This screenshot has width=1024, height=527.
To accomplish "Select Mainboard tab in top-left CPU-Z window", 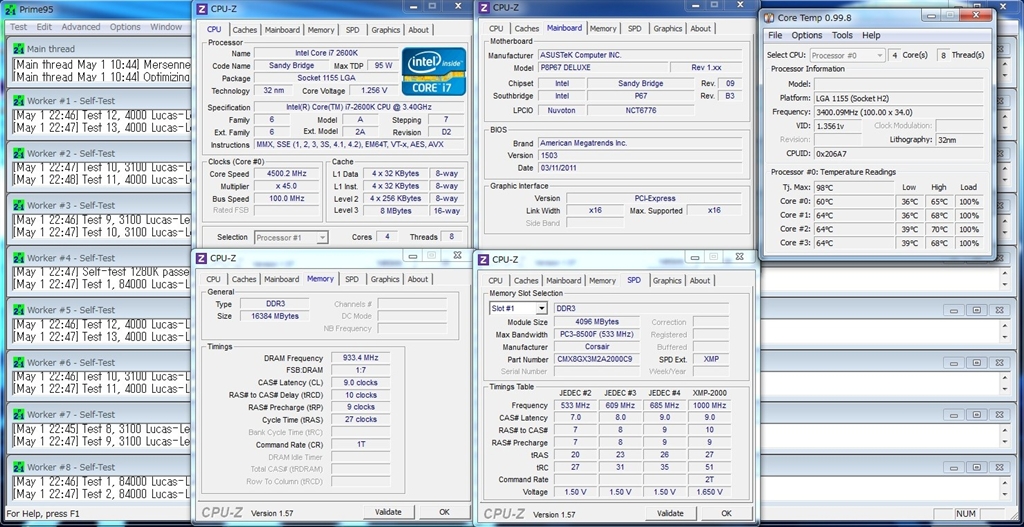I will click(282, 30).
